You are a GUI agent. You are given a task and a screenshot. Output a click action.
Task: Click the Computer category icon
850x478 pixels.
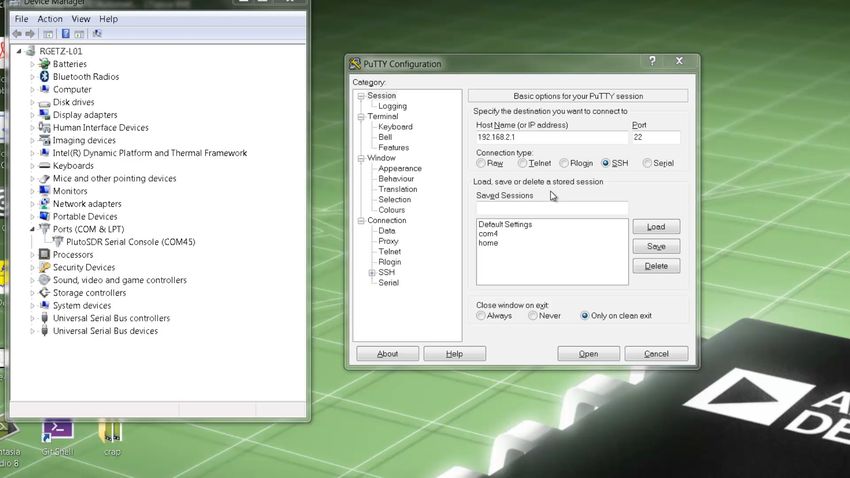(44, 89)
